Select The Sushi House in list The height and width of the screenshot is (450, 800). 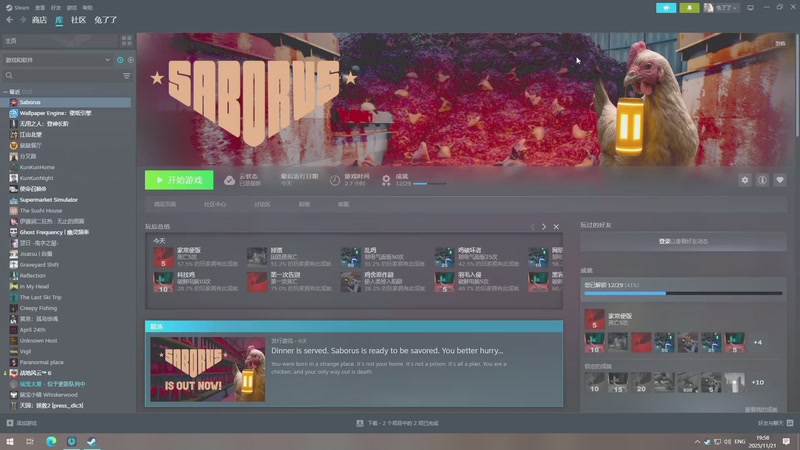click(41, 210)
